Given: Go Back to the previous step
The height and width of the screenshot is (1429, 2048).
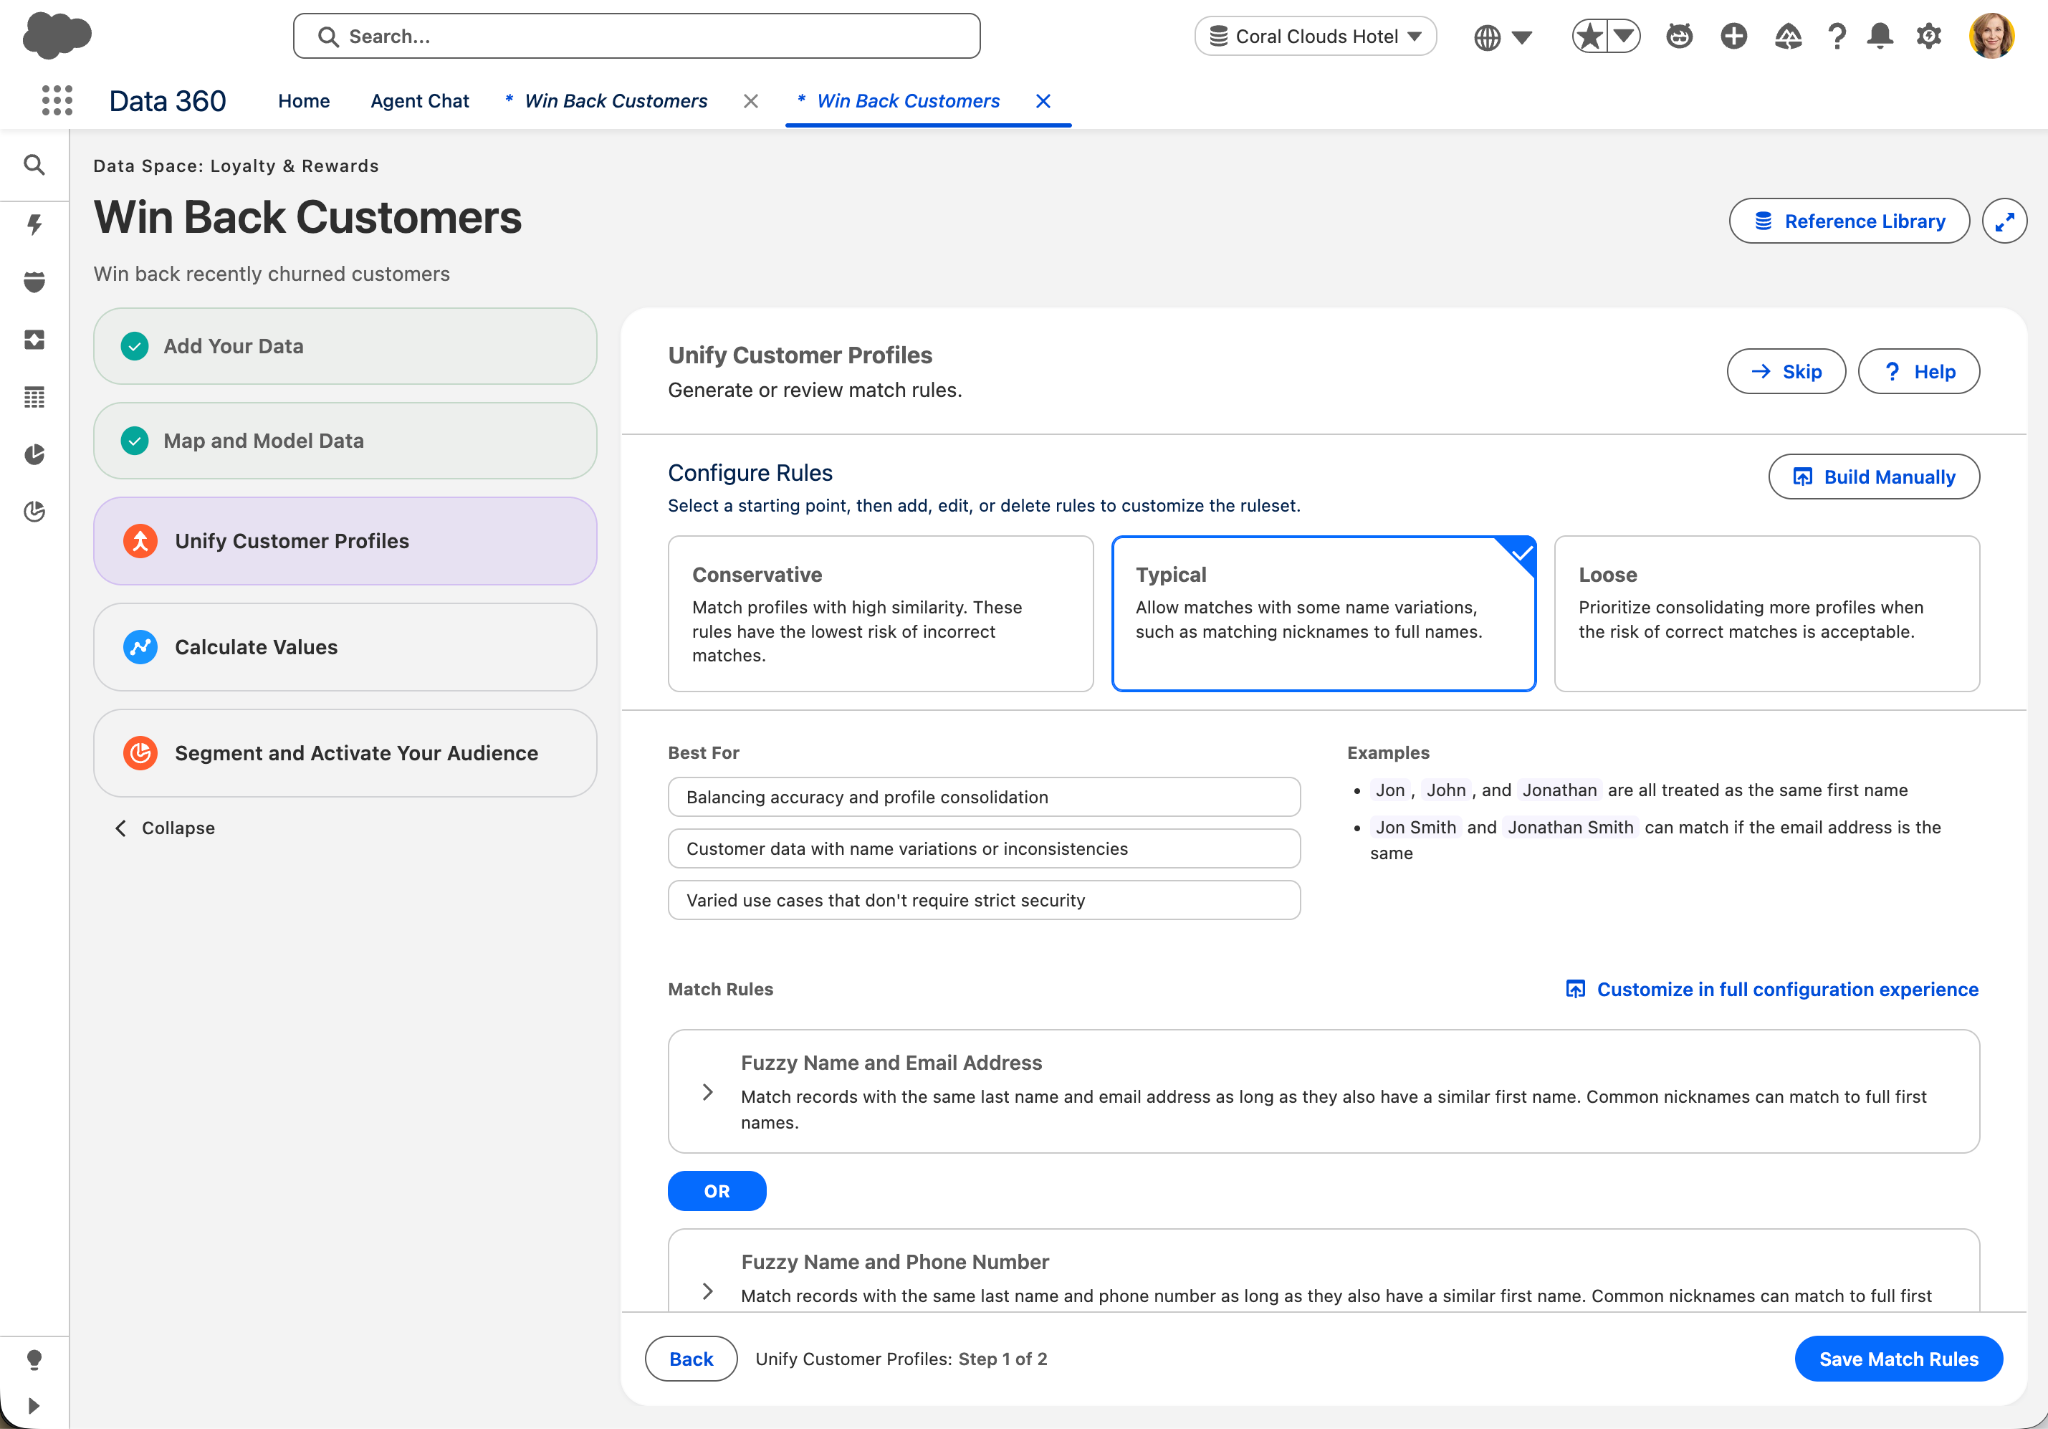Looking at the screenshot, I should pyautogui.click(x=691, y=1359).
